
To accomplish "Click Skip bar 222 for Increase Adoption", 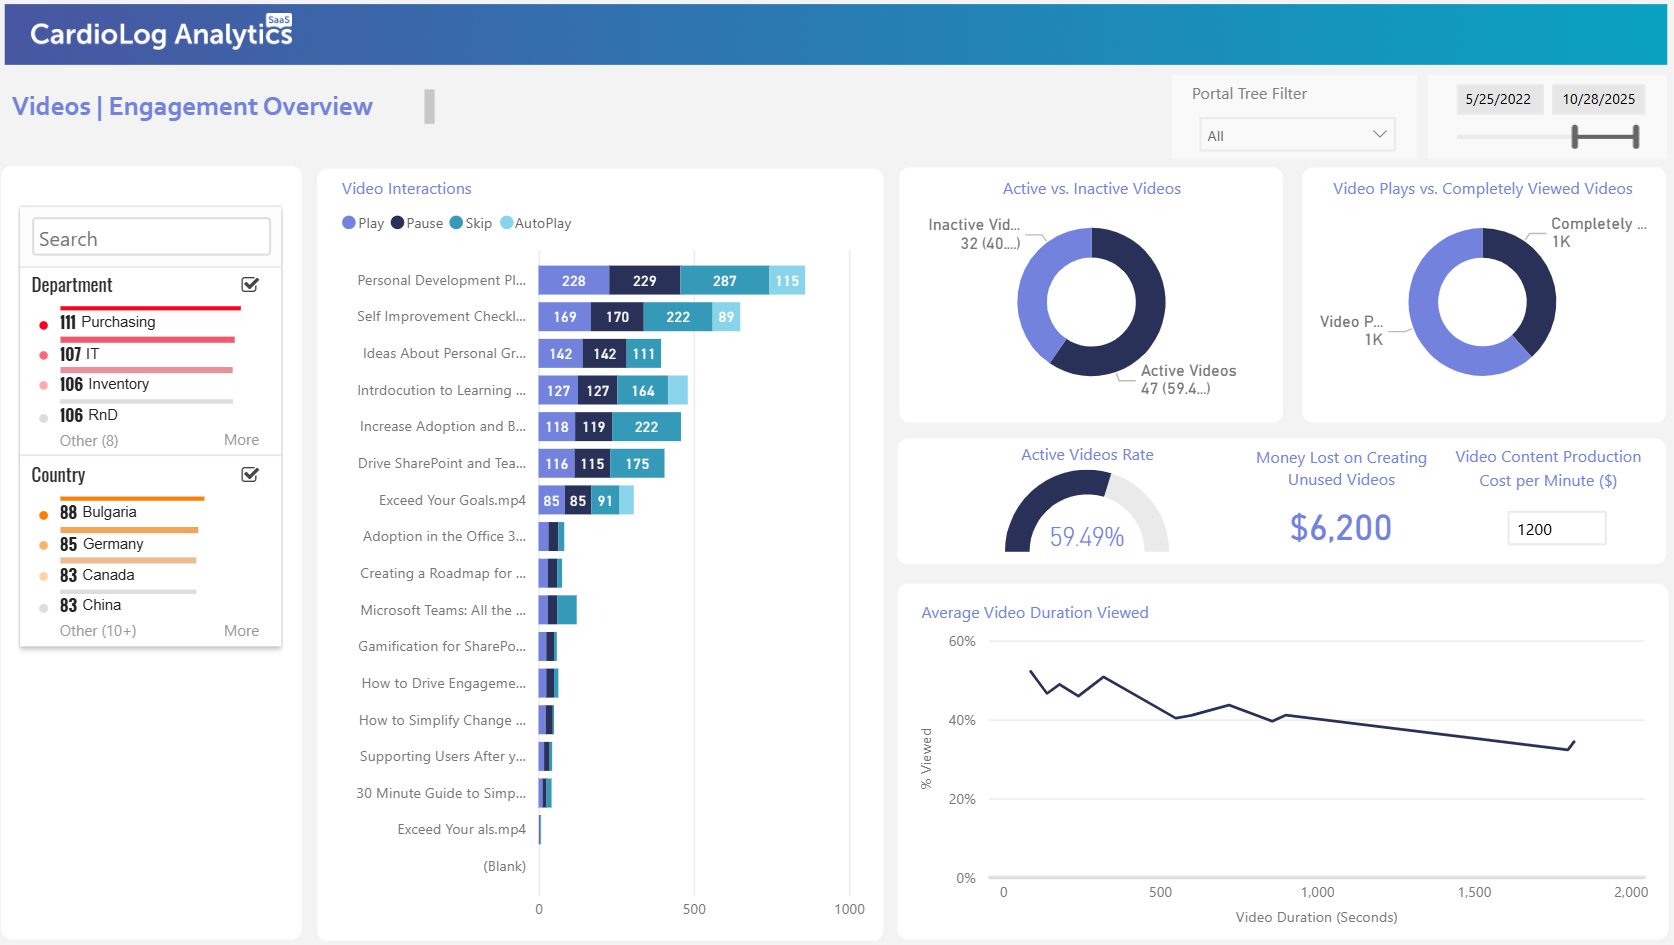I will pos(646,427).
